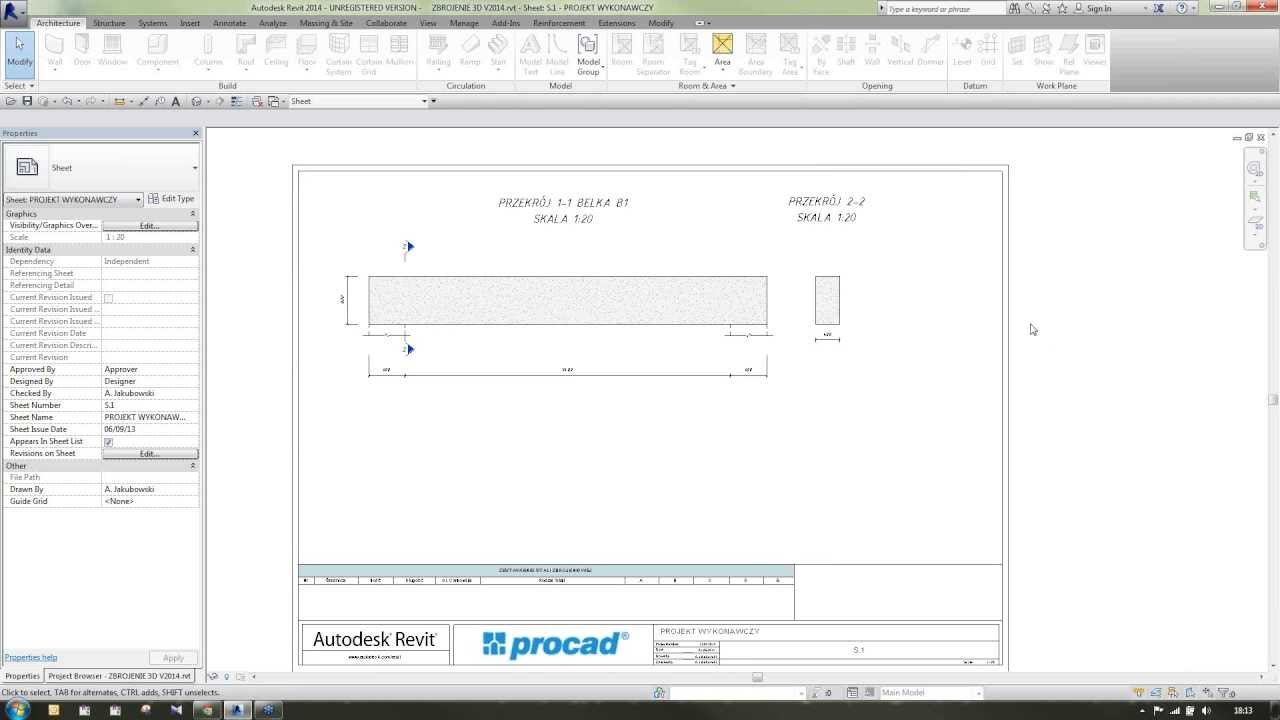Select the Text tool in the quick access toolbar
This screenshot has height=720, width=1280.
pos(176,101)
